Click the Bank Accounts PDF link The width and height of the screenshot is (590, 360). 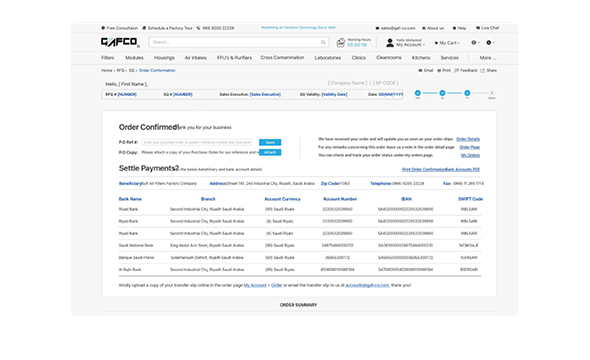[462, 169]
